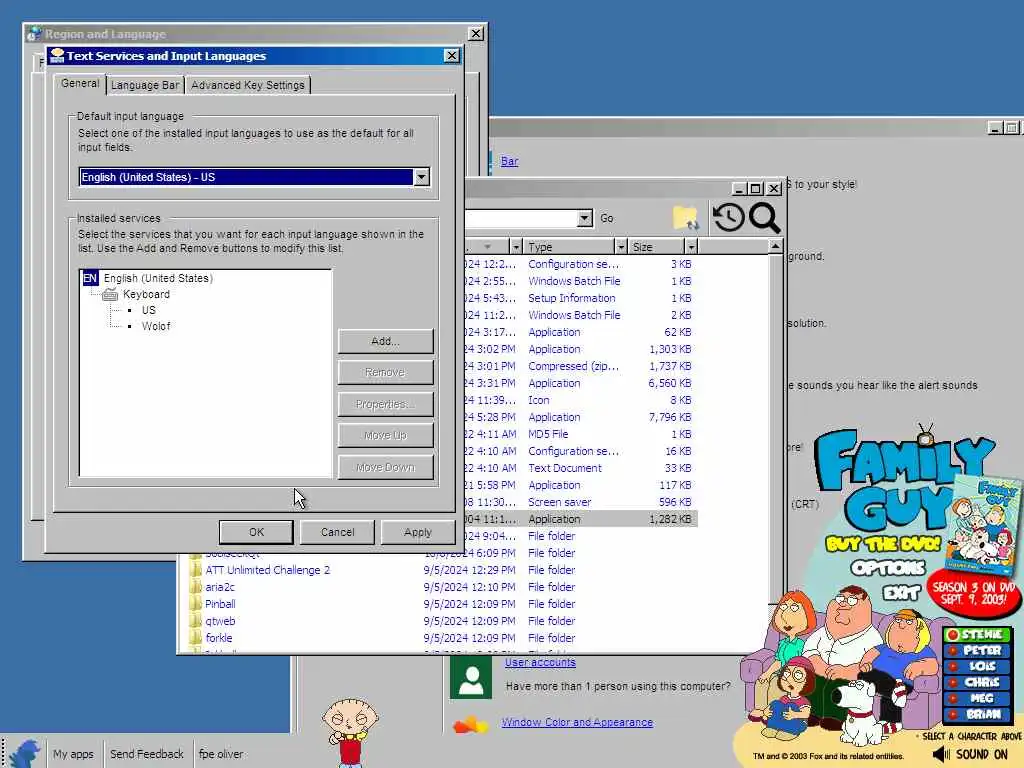The width and height of the screenshot is (1024, 768).
Task: Choose the LOIS character radio button
Action: click(x=953, y=666)
